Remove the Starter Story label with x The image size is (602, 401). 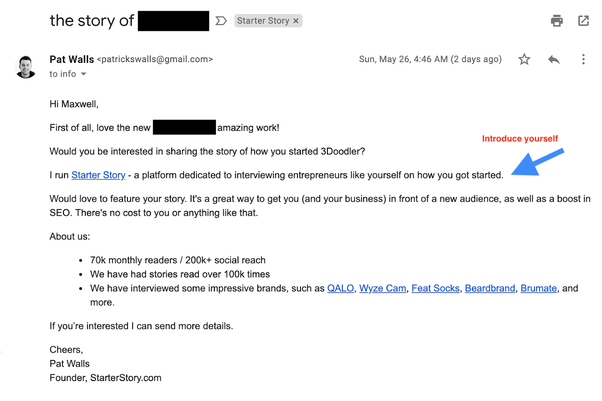[x=296, y=20]
